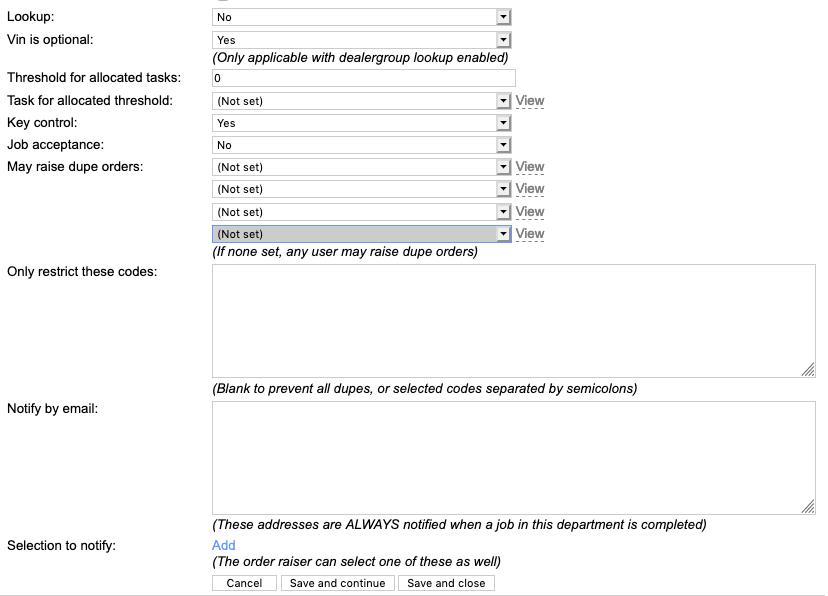Click View link for fourth dupe orders row
828x596 pixels.
pyautogui.click(x=529, y=234)
